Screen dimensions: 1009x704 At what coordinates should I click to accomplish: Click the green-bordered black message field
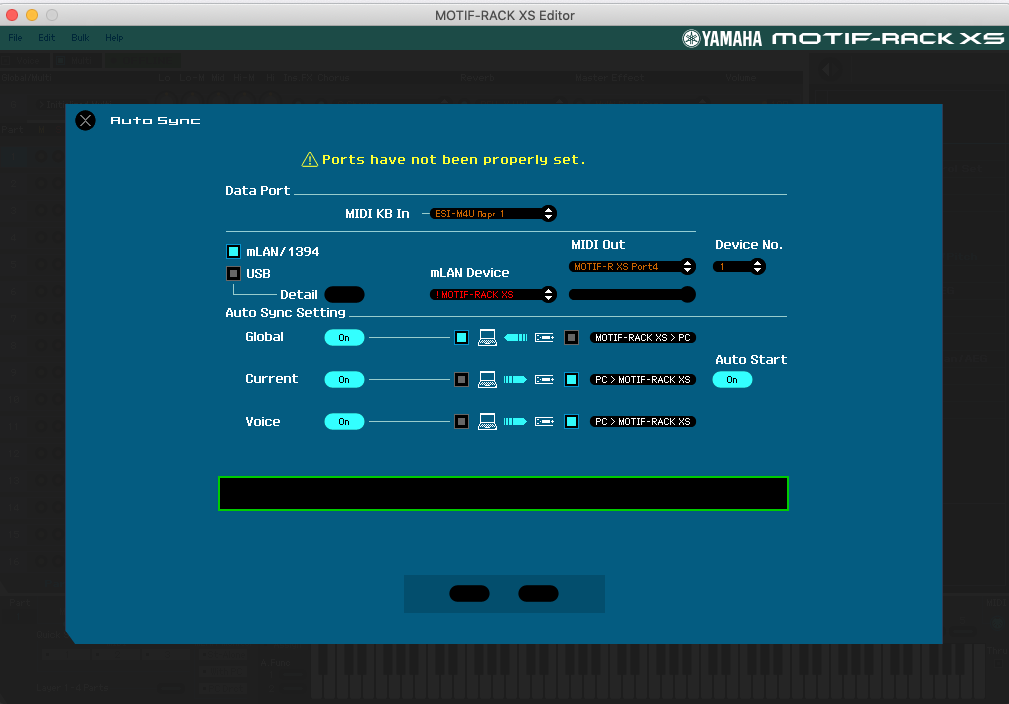[x=503, y=494]
